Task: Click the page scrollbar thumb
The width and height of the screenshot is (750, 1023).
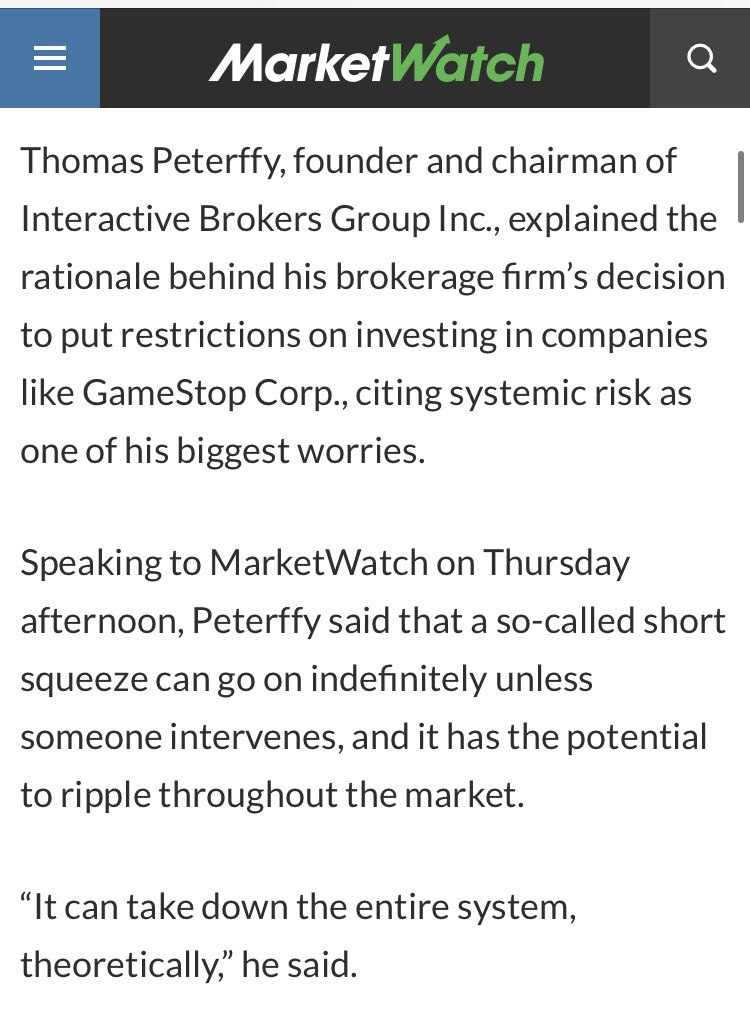Action: (741, 187)
